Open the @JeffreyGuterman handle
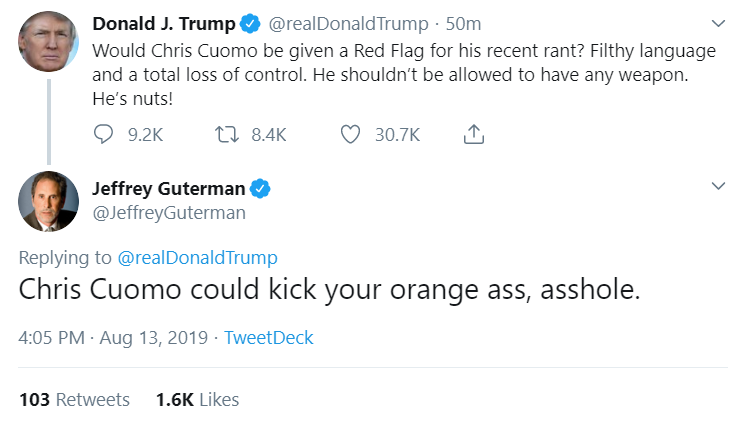The width and height of the screenshot is (747, 424). click(x=169, y=213)
